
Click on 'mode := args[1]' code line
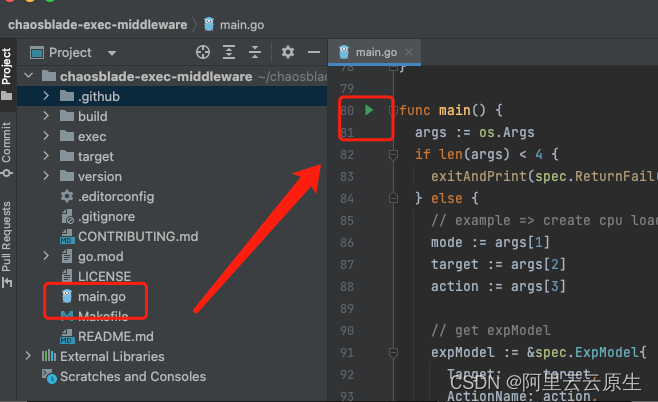490,243
